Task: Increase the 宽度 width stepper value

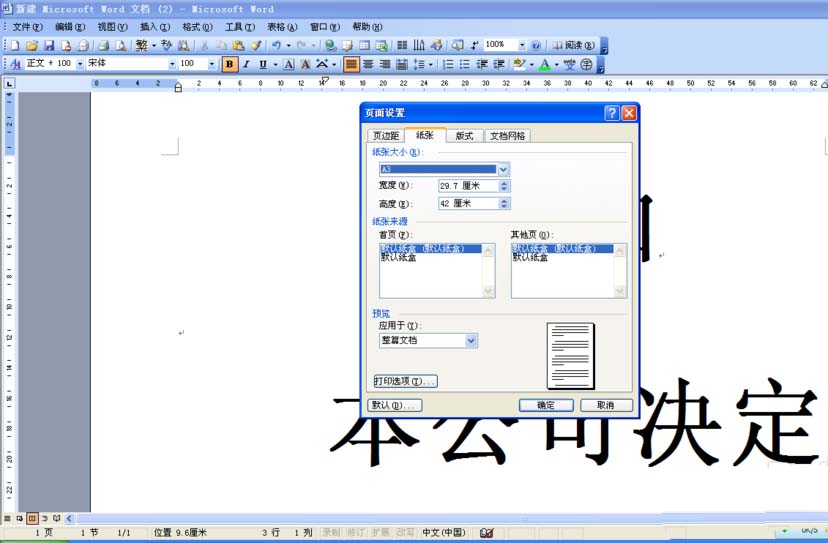Action: pyautogui.click(x=504, y=183)
